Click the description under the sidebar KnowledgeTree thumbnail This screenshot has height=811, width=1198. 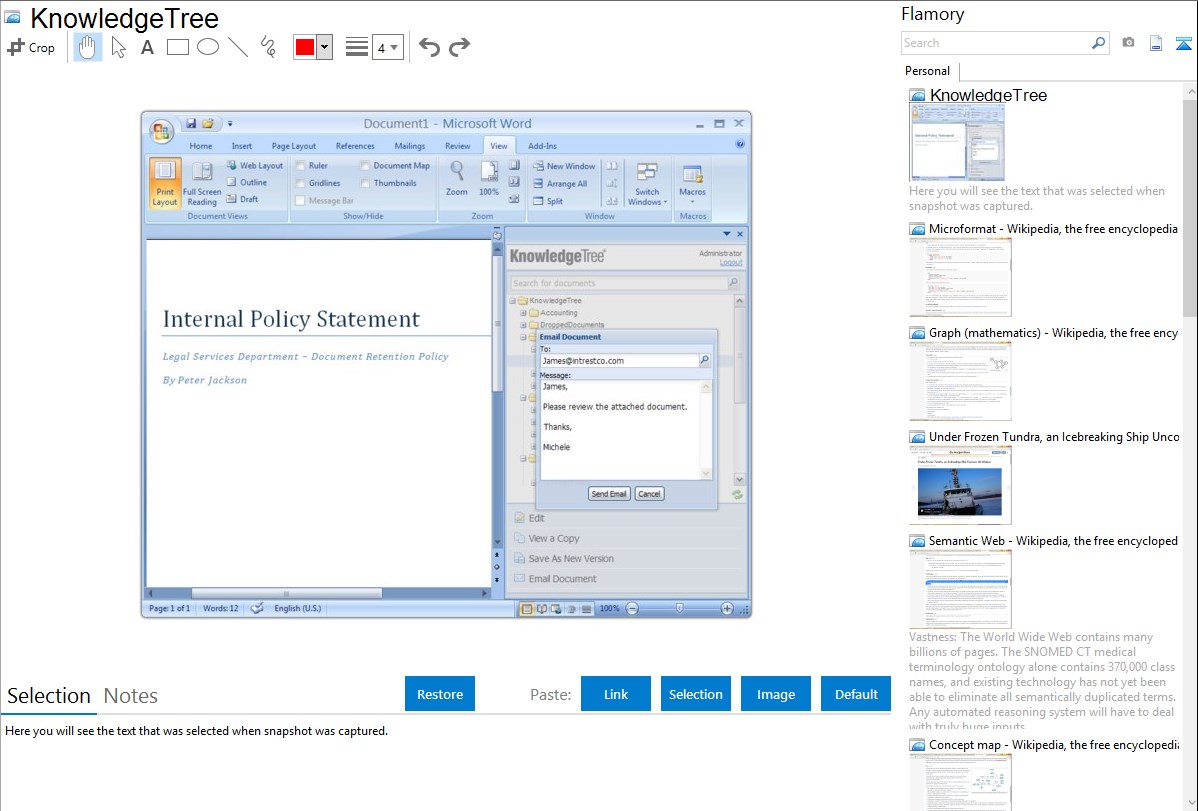[1037, 198]
